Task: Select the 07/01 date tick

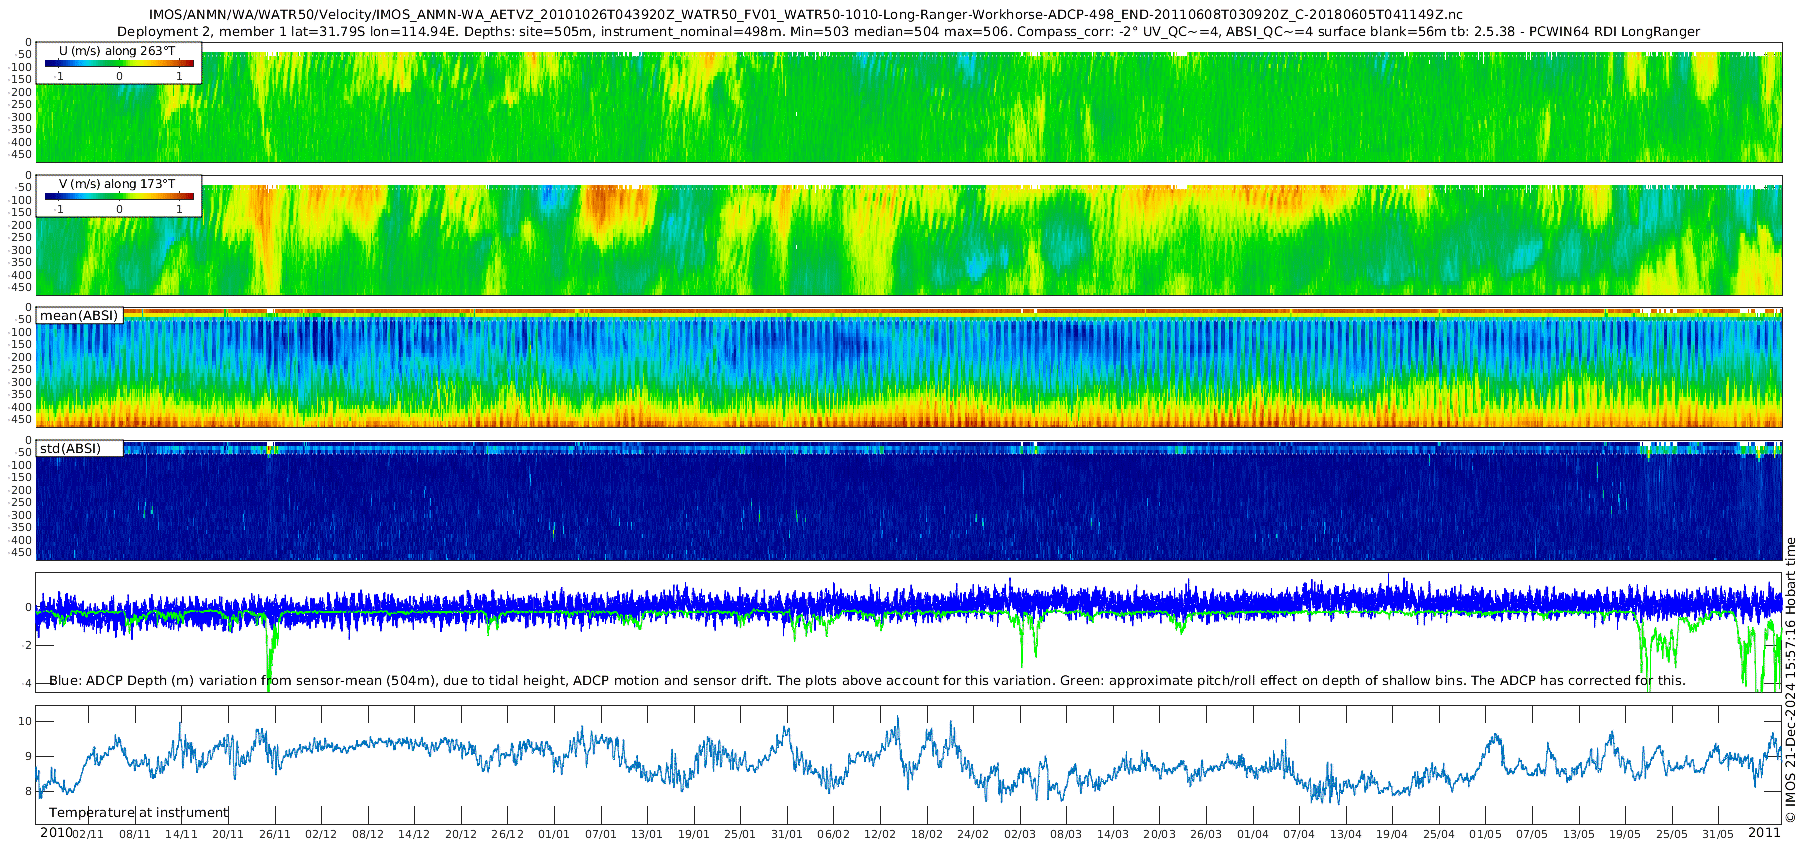Action: coord(600,835)
